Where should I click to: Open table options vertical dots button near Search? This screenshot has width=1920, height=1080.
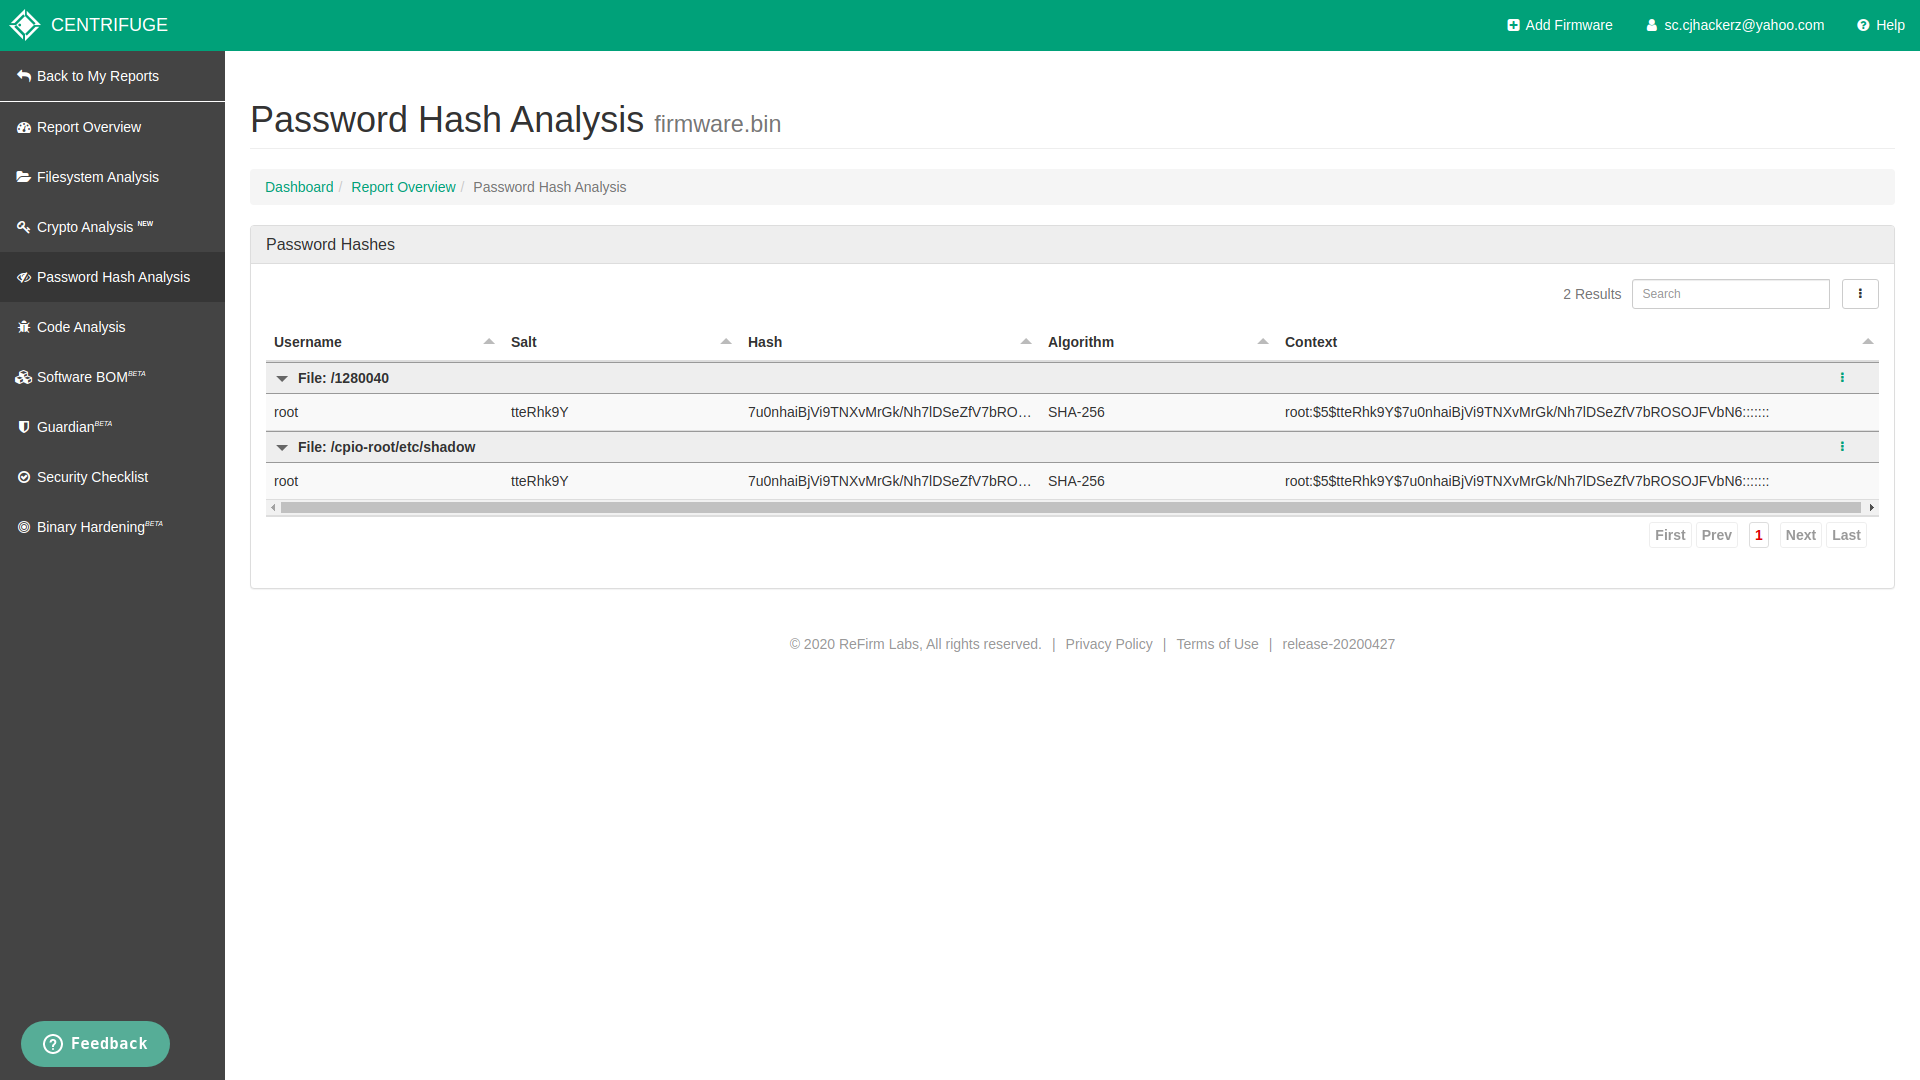tap(1860, 294)
